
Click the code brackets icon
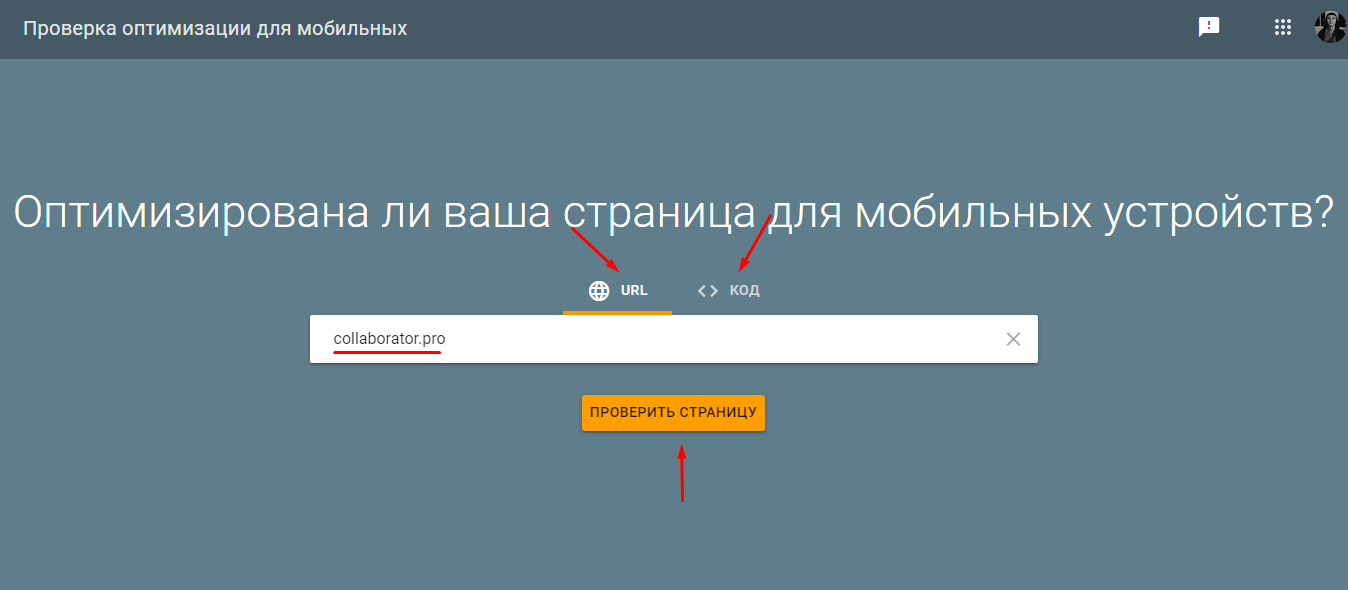tap(708, 291)
